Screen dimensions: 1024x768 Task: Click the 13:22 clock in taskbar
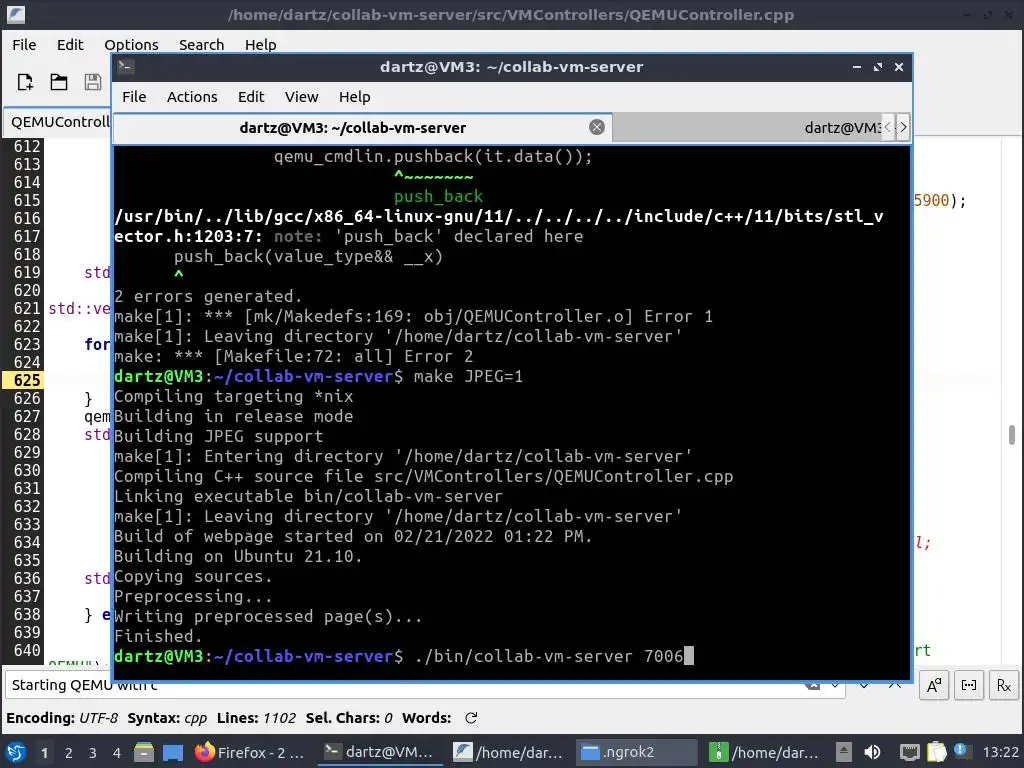click(1000, 753)
